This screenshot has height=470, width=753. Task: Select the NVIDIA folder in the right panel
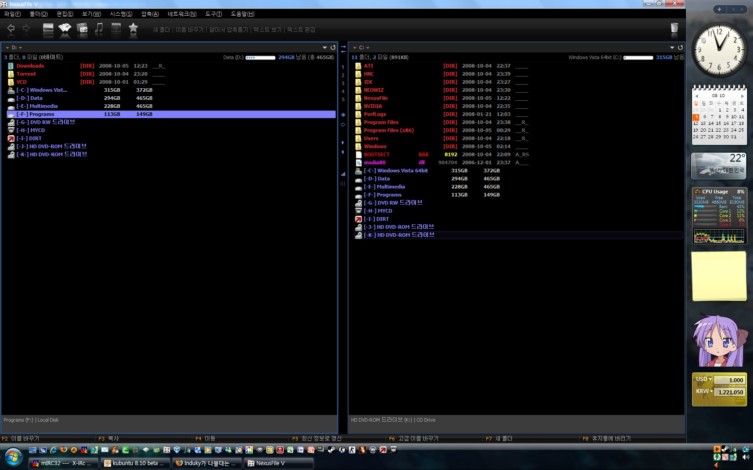(373, 106)
